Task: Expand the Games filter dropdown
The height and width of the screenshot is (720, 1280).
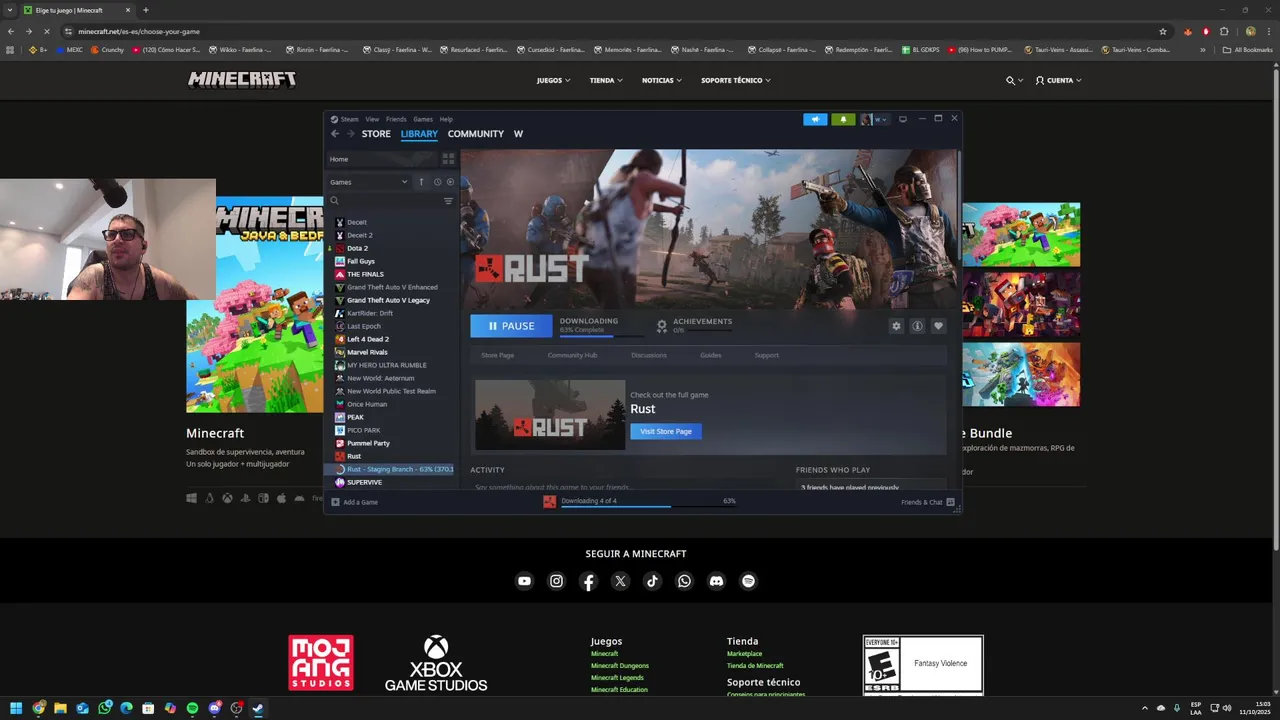Action: coord(369,182)
